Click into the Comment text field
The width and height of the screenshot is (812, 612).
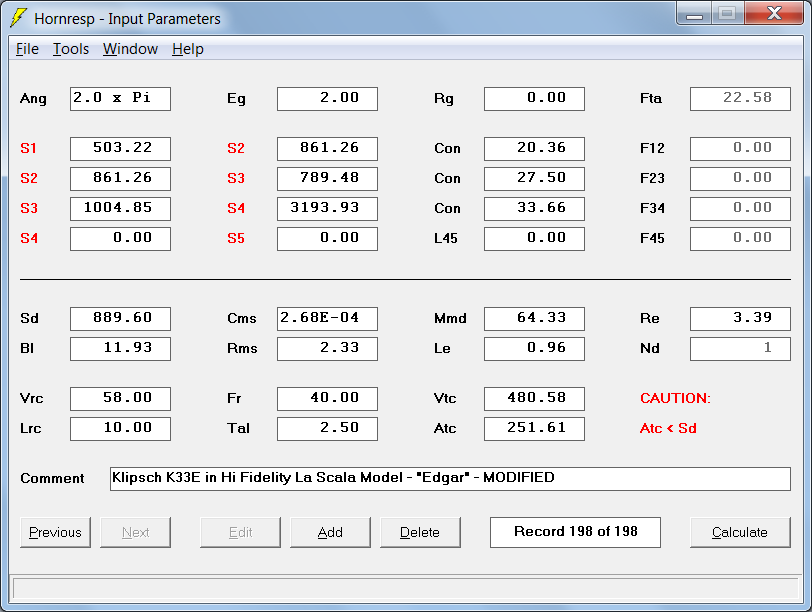(450, 478)
